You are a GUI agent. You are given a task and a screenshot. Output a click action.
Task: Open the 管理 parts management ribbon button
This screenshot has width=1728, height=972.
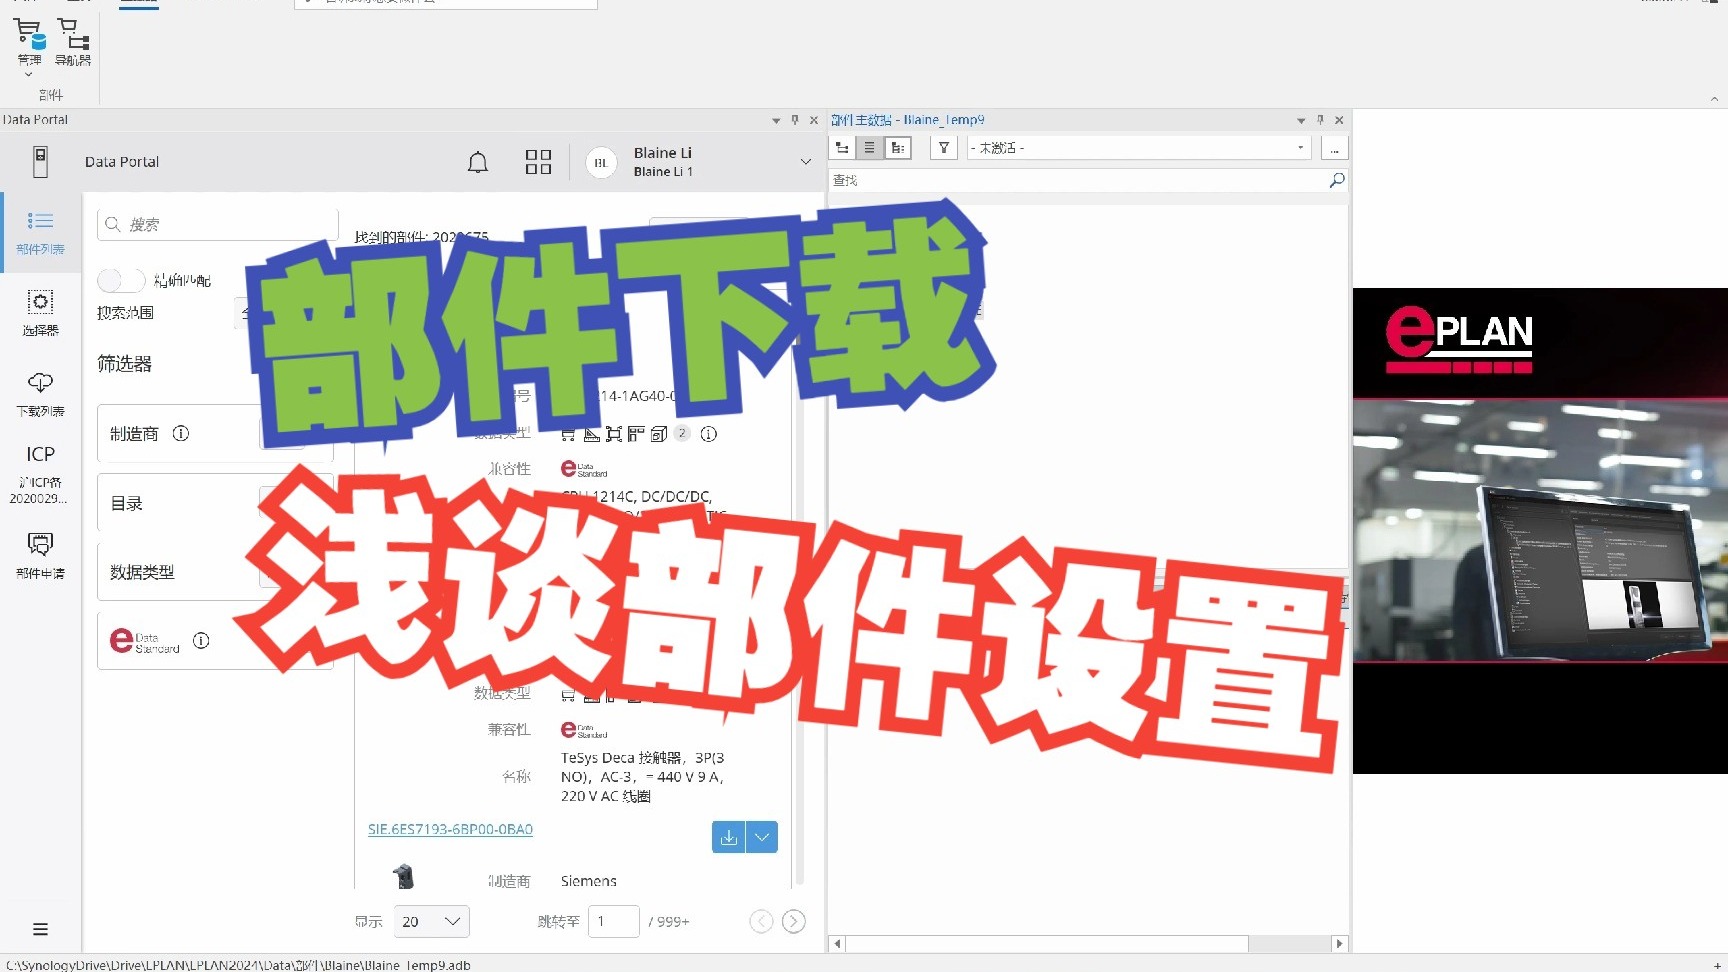pos(29,44)
